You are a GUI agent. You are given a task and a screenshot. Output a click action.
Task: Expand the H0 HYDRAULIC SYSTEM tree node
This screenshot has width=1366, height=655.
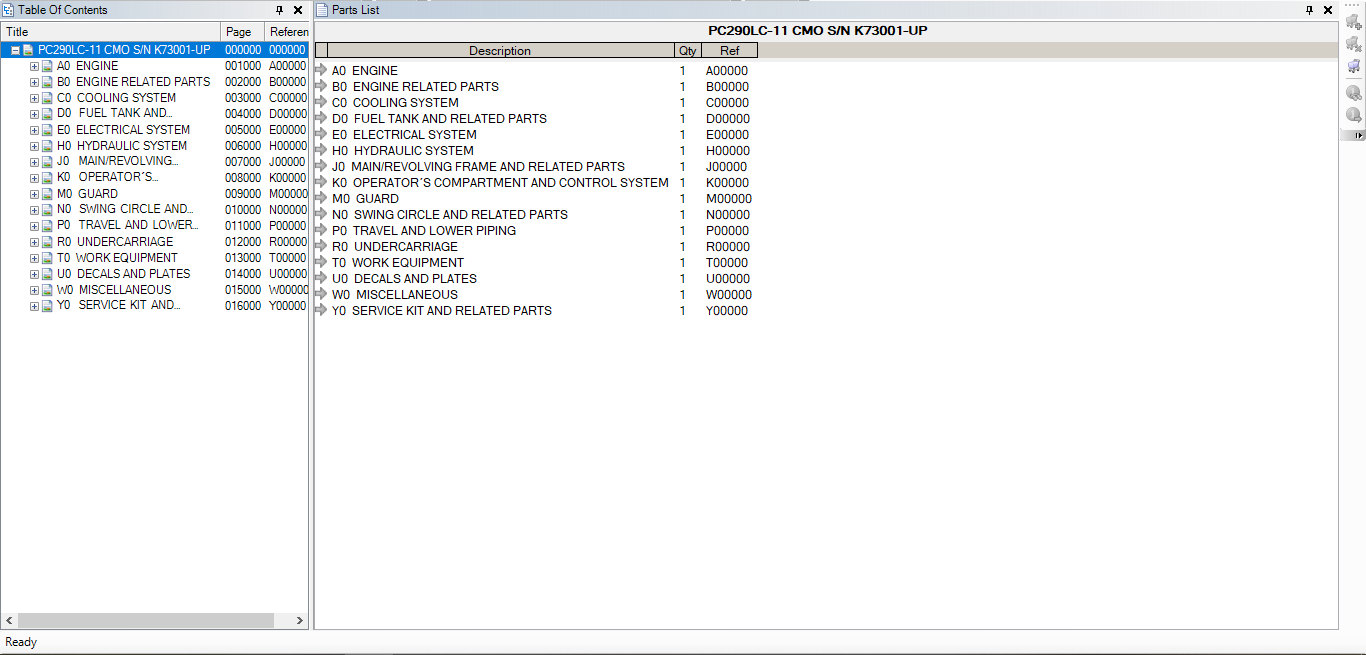33,145
